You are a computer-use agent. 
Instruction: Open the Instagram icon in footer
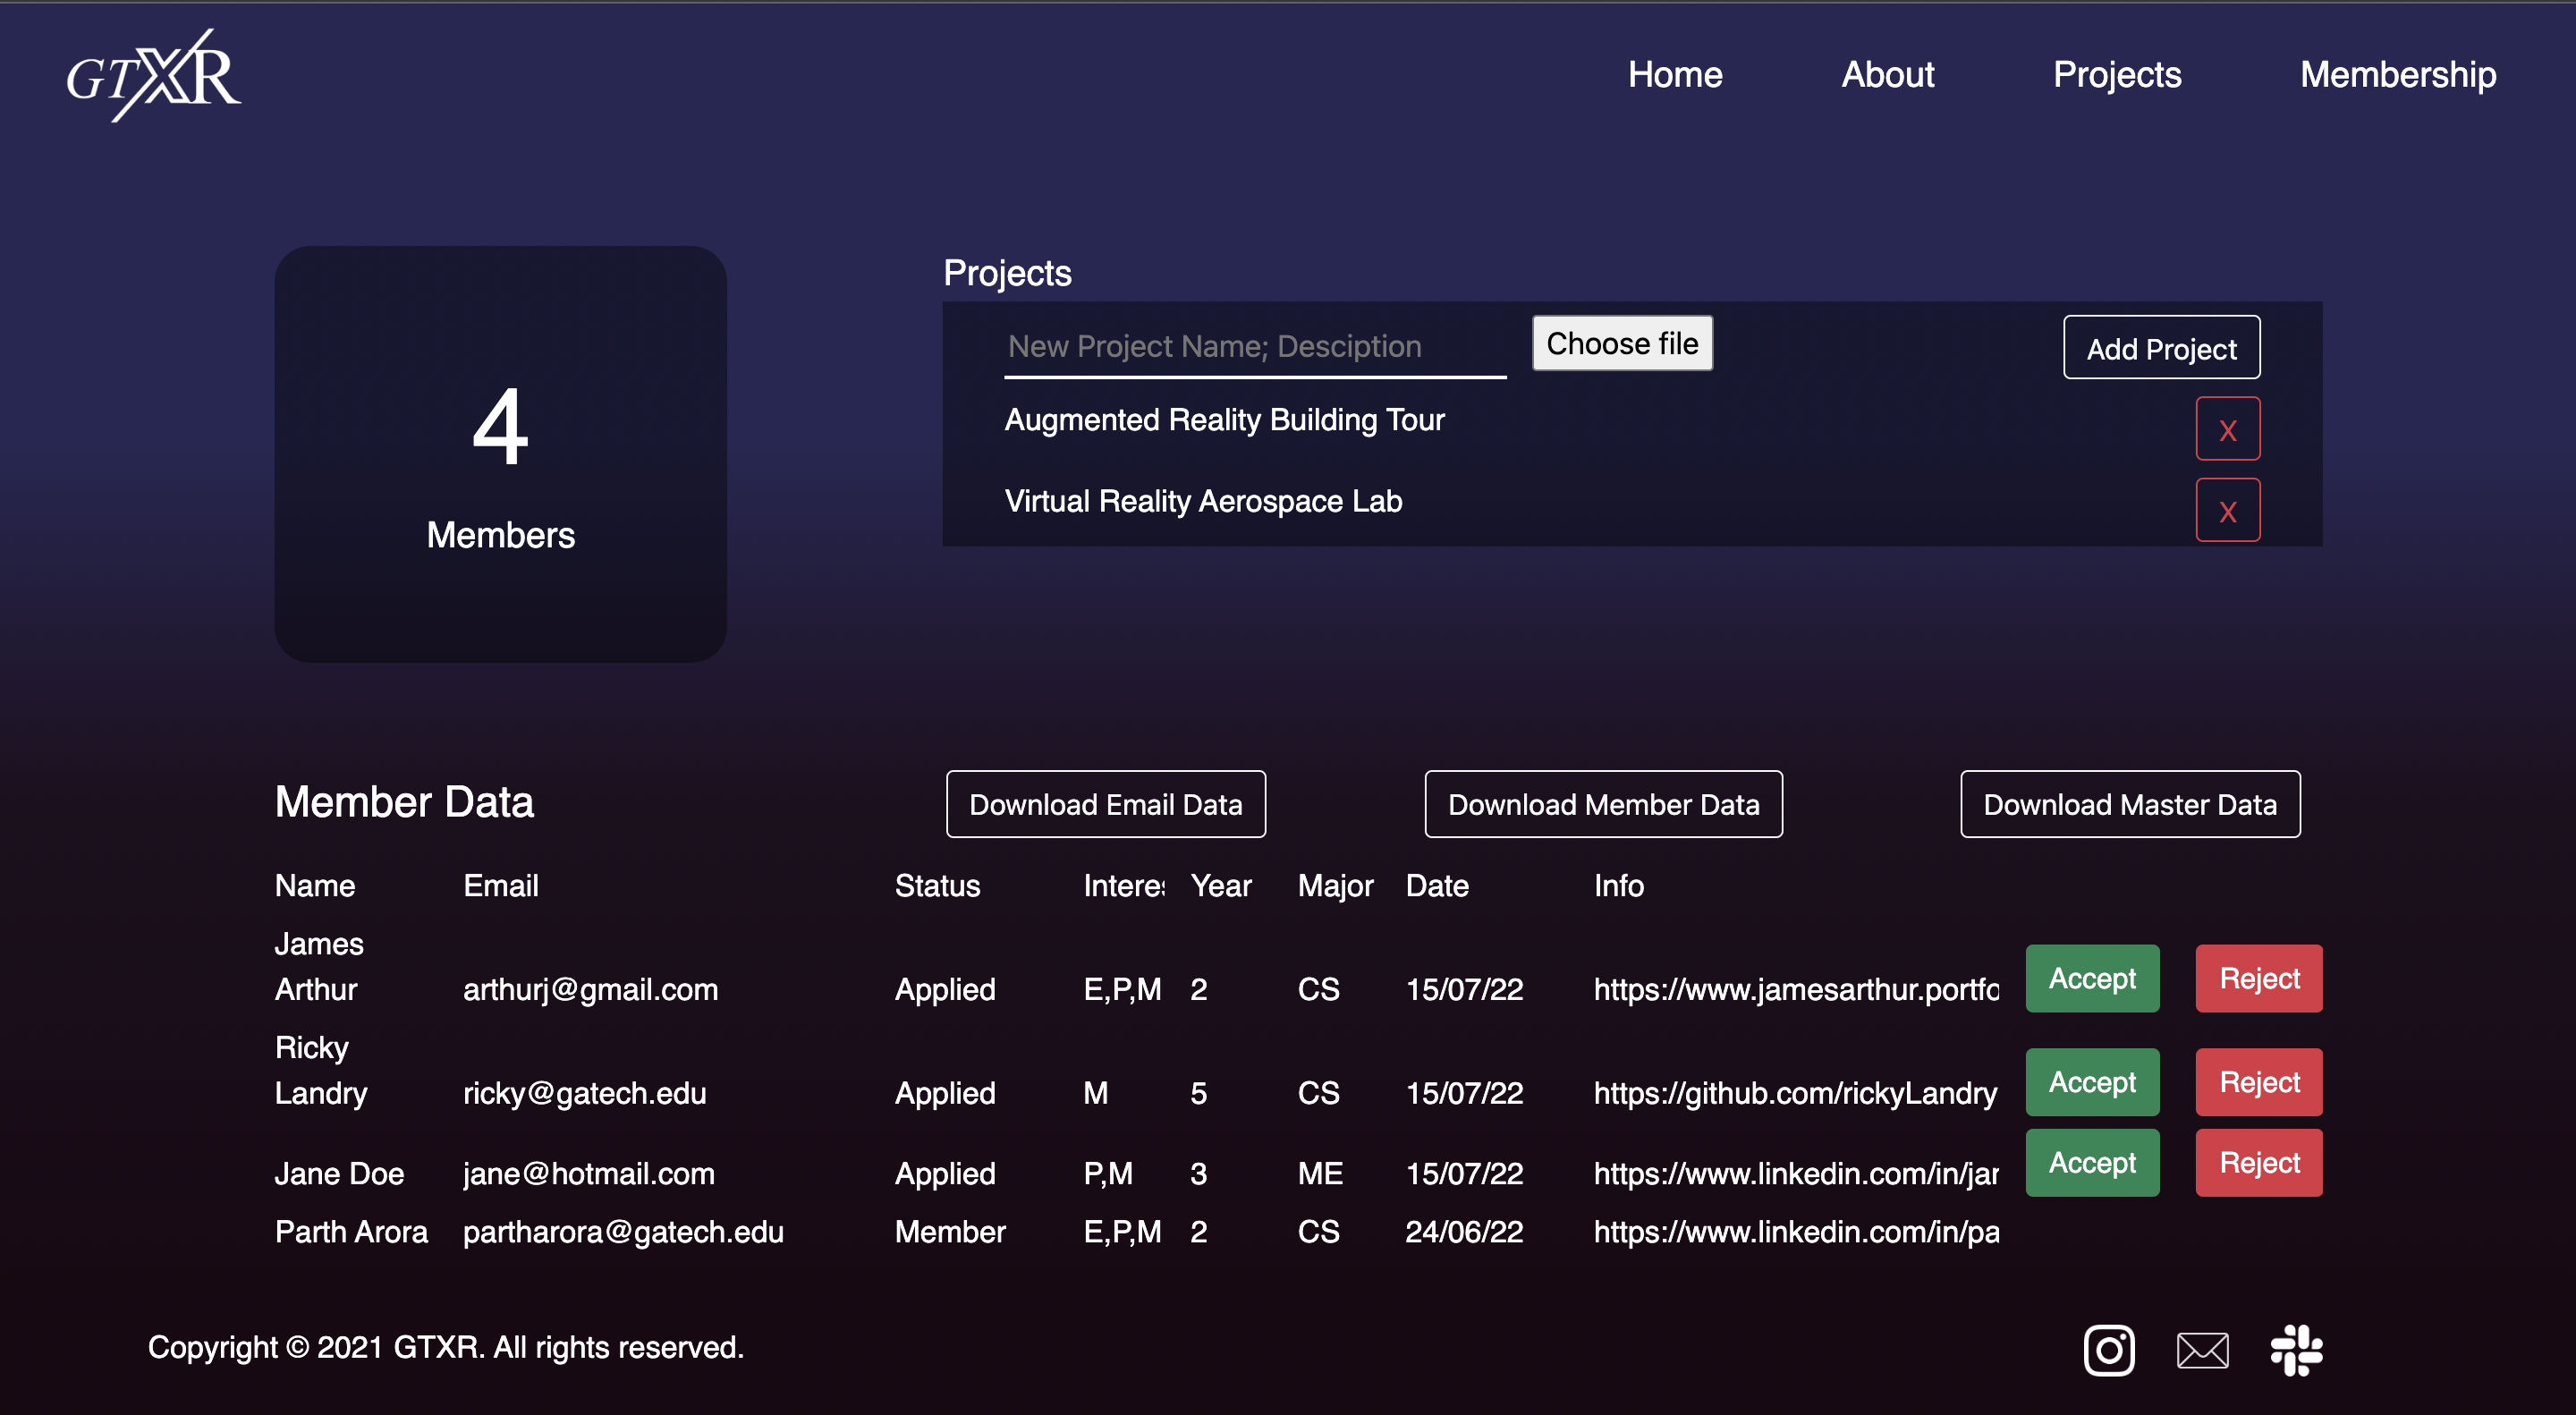2108,1350
